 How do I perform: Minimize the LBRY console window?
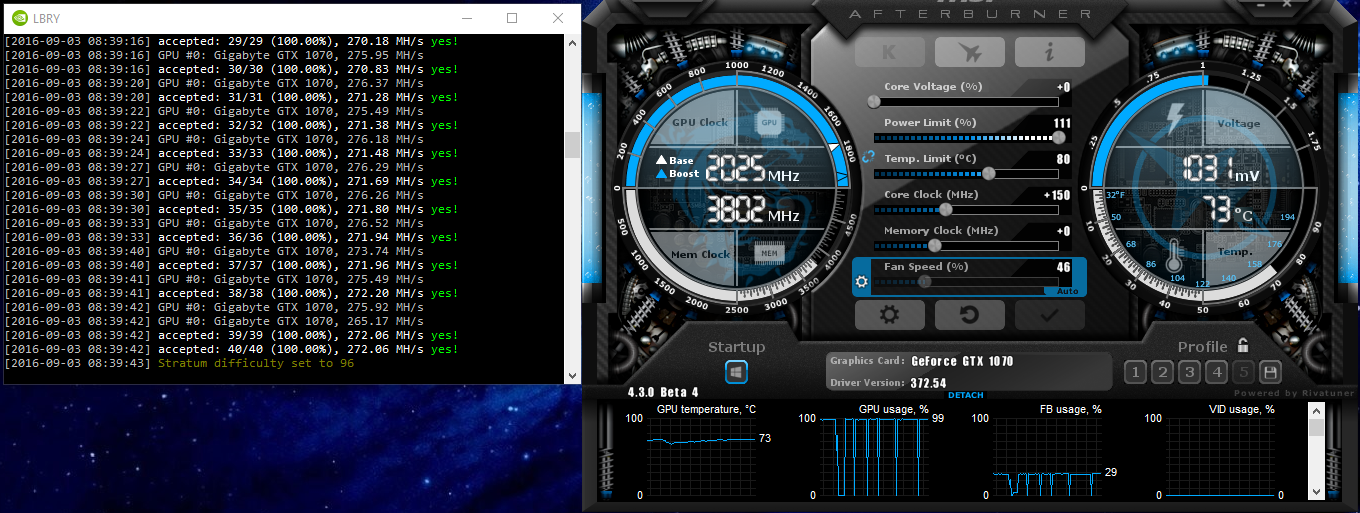coord(468,18)
